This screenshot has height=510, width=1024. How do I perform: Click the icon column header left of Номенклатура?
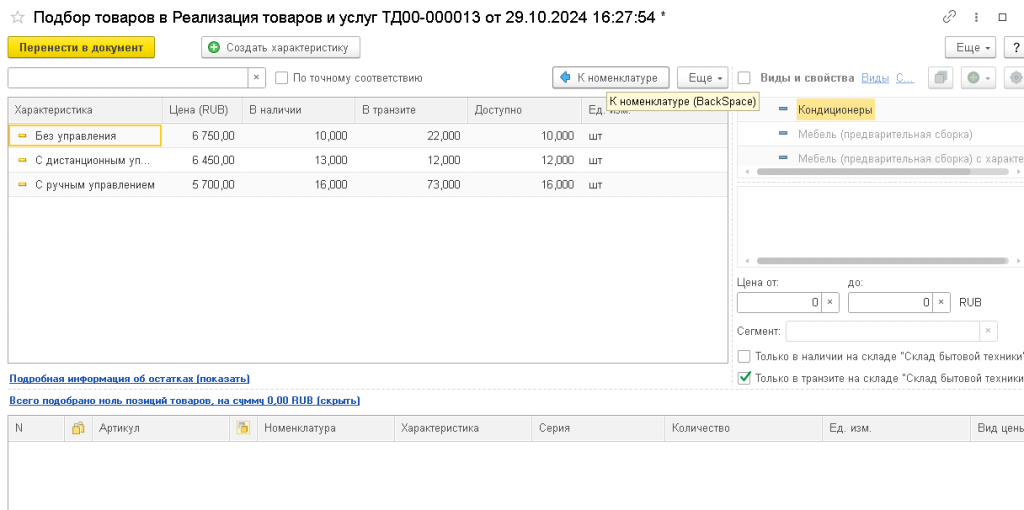243,428
